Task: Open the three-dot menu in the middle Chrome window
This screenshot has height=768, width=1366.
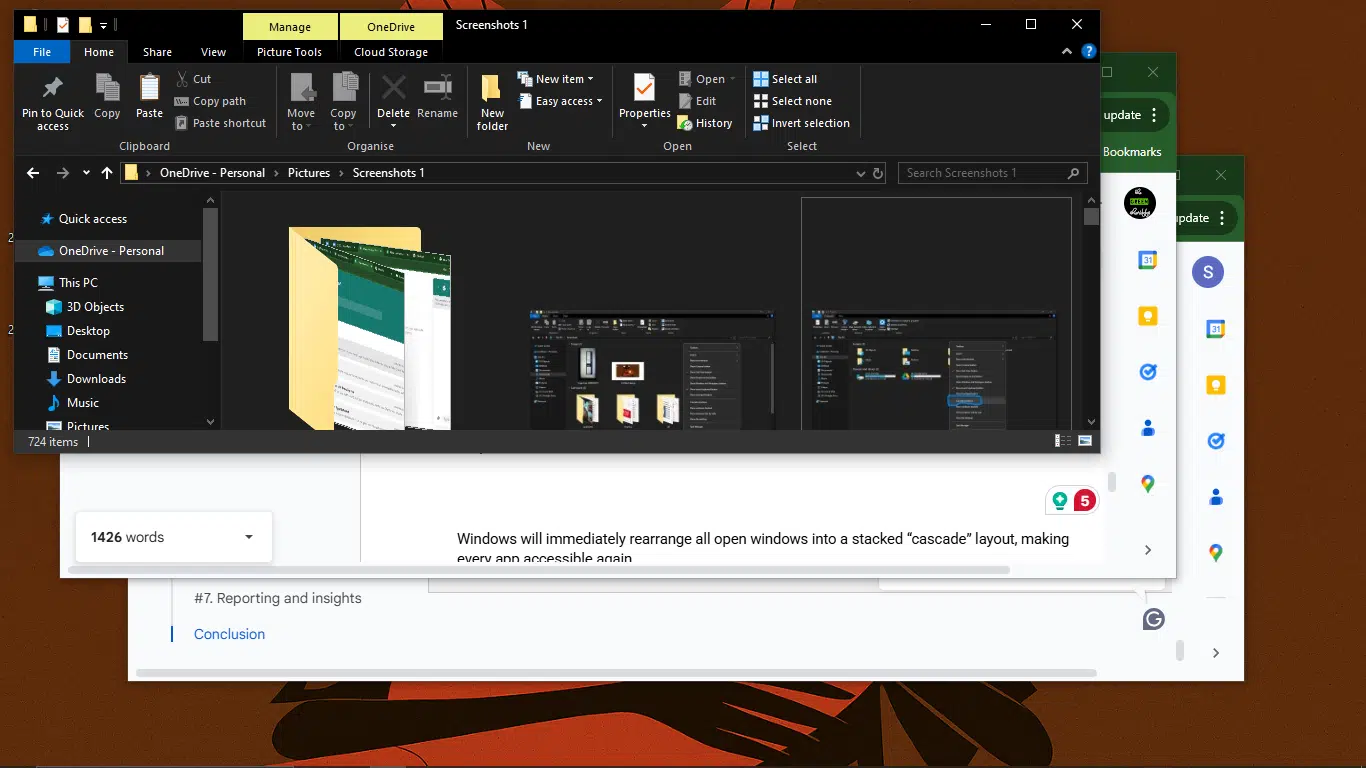Action: click(x=1154, y=115)
